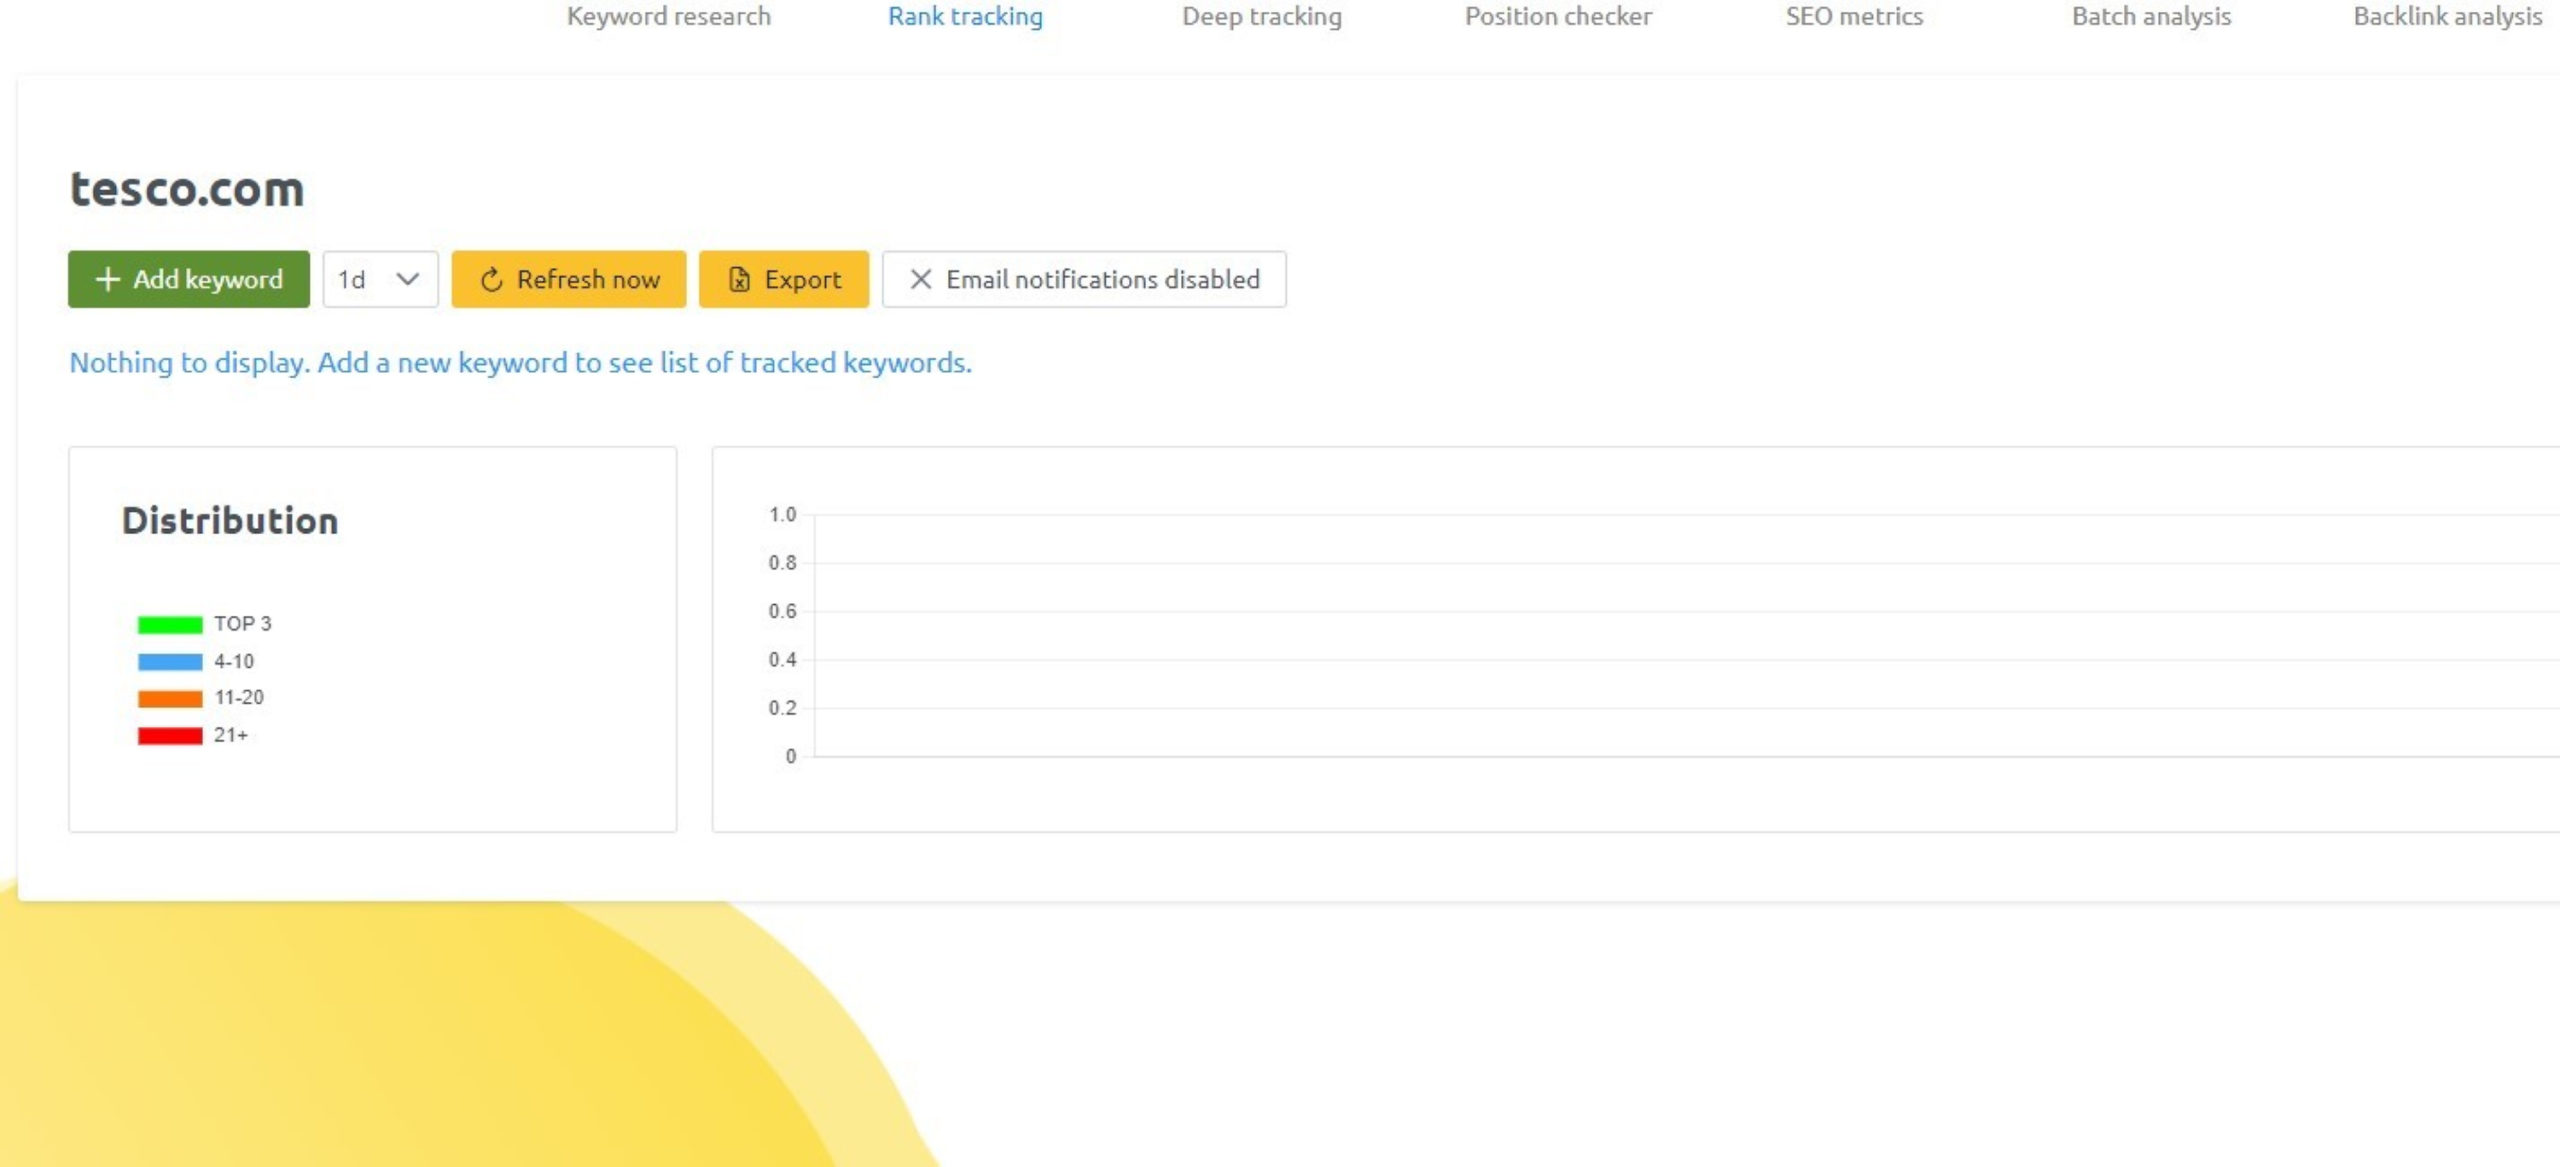2560x1167 pixels.
Task: Click the blue 4-10 legend swatch
Action: [170, 662]
